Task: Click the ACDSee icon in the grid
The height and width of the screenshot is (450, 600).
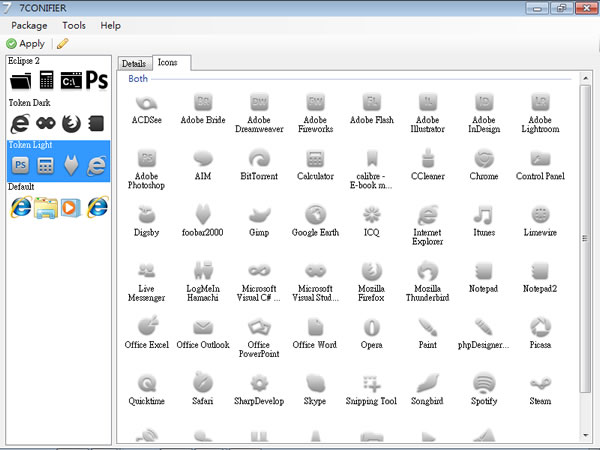Action: (x=147, y=103)
